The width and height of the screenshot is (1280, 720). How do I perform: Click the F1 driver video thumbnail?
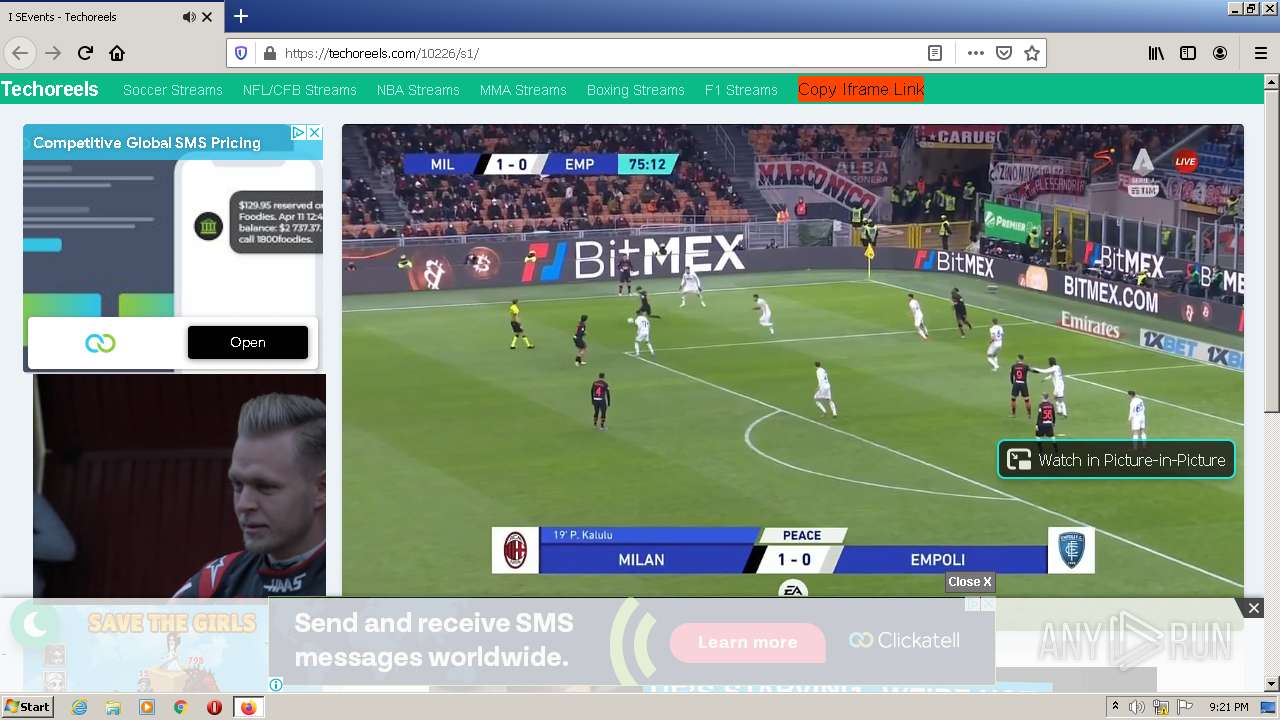pos(180,486)
